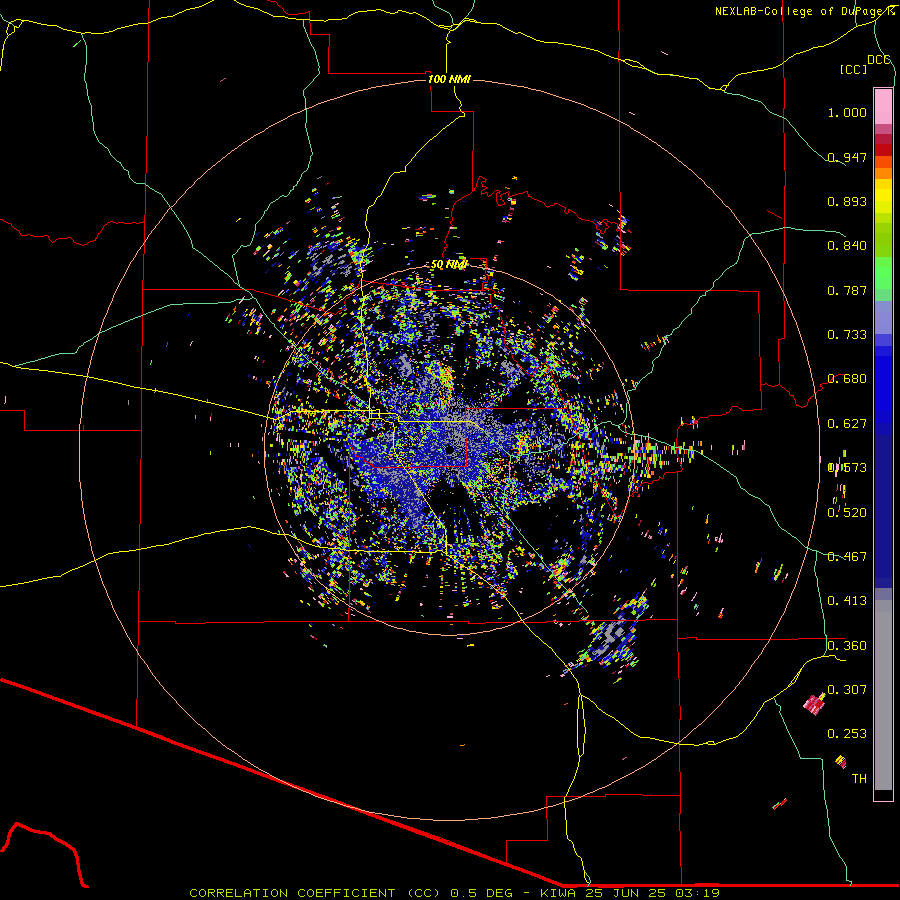900x900 pixels.
Task: Click the 50 NMI range ring label
Action: (x=449, y=265)
